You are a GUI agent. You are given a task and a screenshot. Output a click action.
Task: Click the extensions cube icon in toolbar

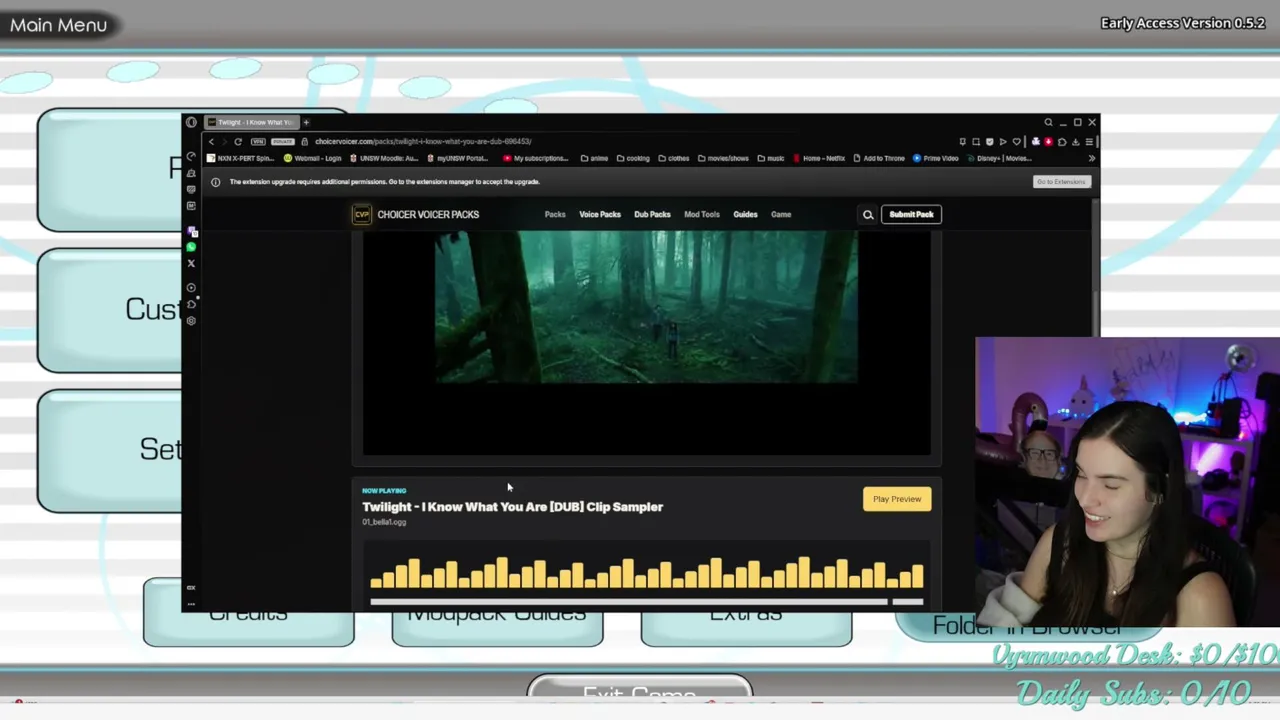click(1062, 142)
